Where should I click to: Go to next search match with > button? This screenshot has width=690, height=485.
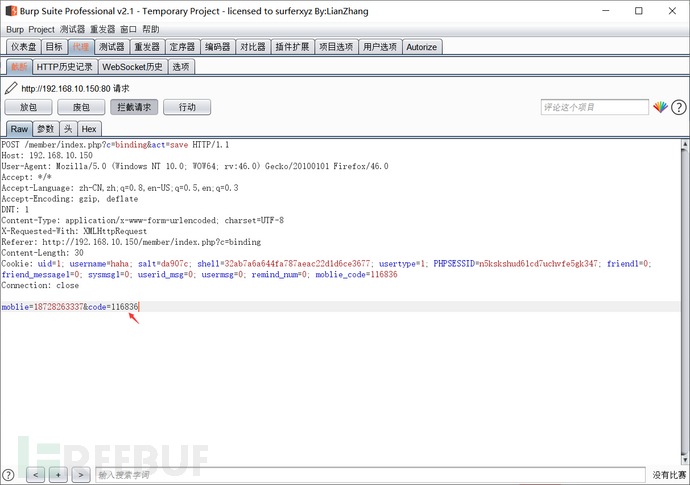(81, 475)
